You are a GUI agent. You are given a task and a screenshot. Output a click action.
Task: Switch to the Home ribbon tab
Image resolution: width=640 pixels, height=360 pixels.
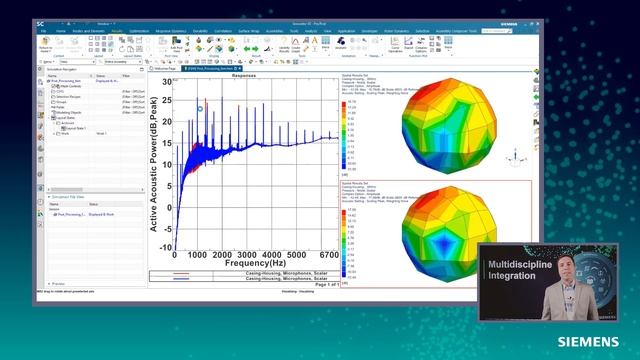tap(61, 31)
